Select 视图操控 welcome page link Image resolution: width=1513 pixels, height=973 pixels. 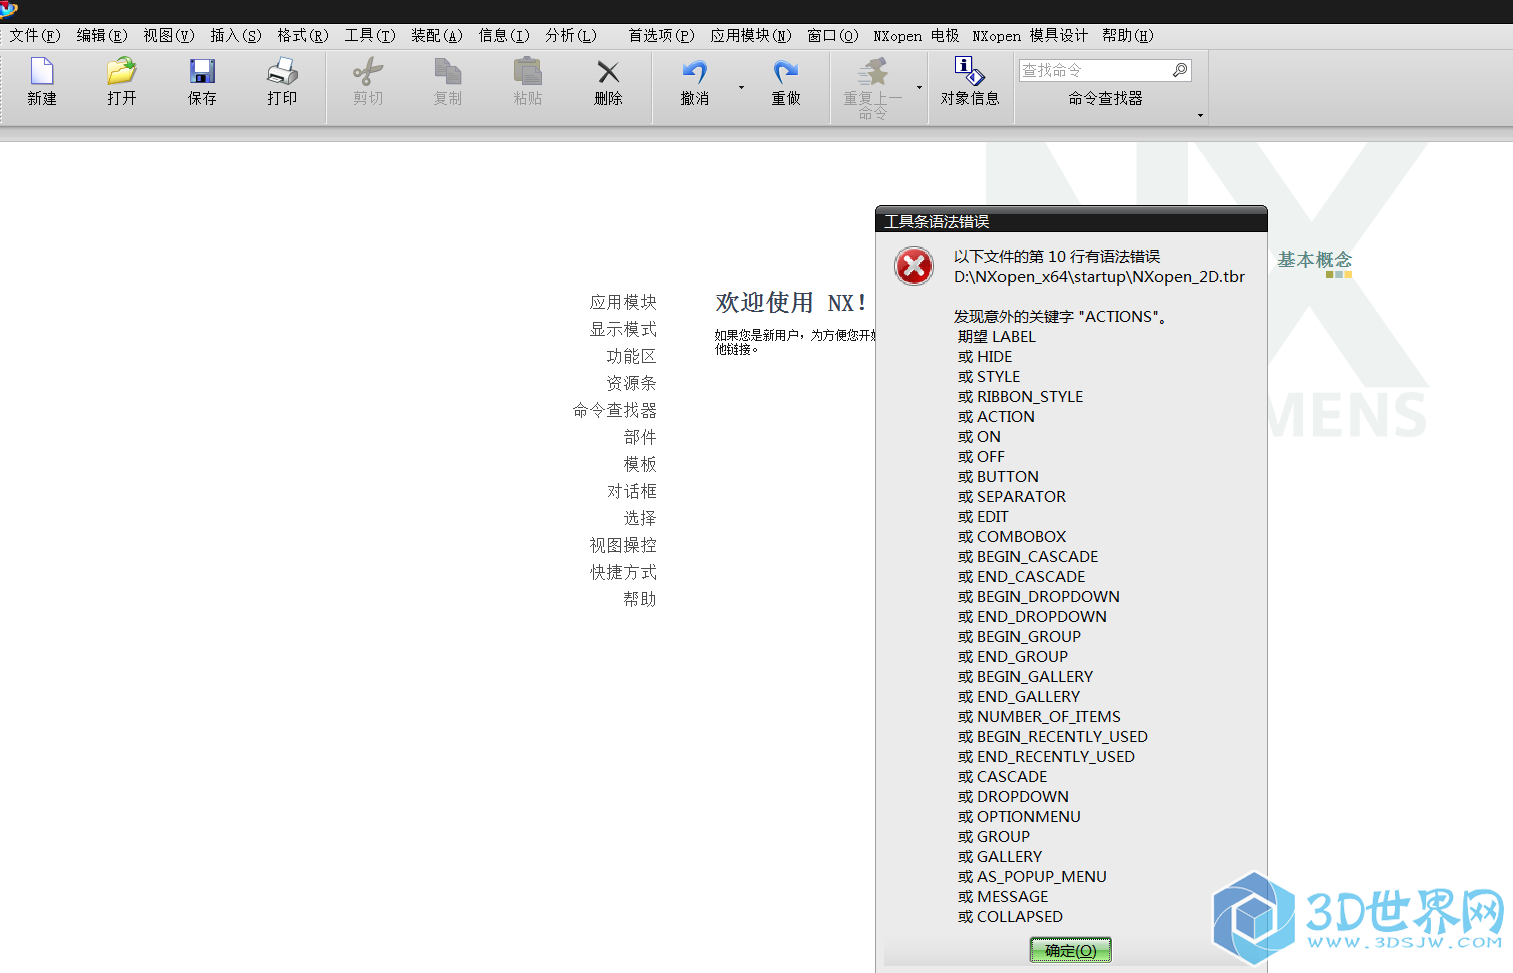(623, 545)
